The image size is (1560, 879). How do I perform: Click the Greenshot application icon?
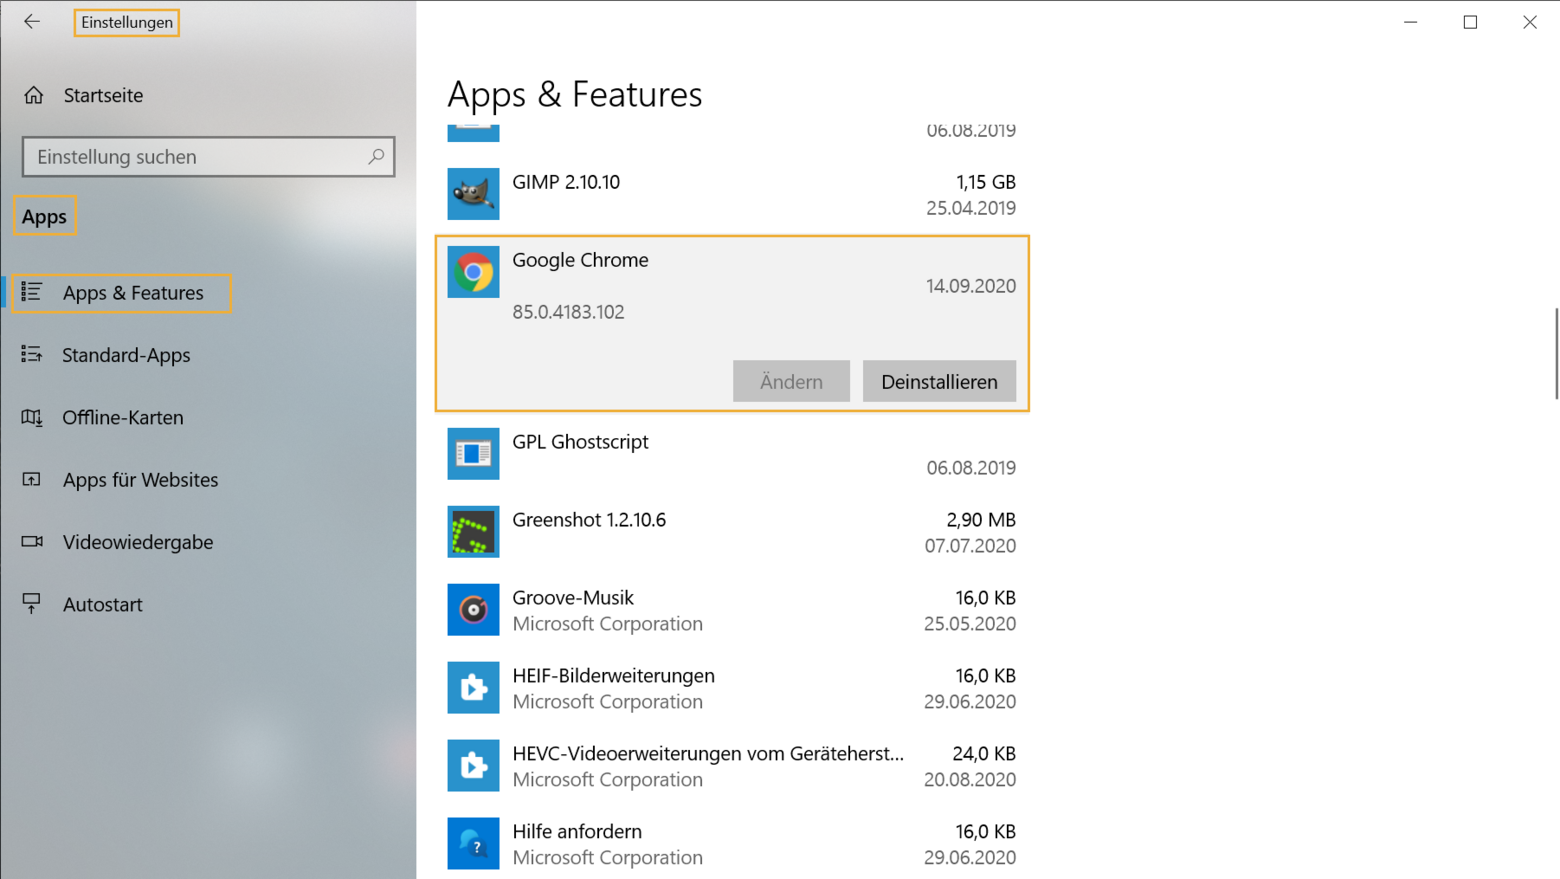coord(472,531)
